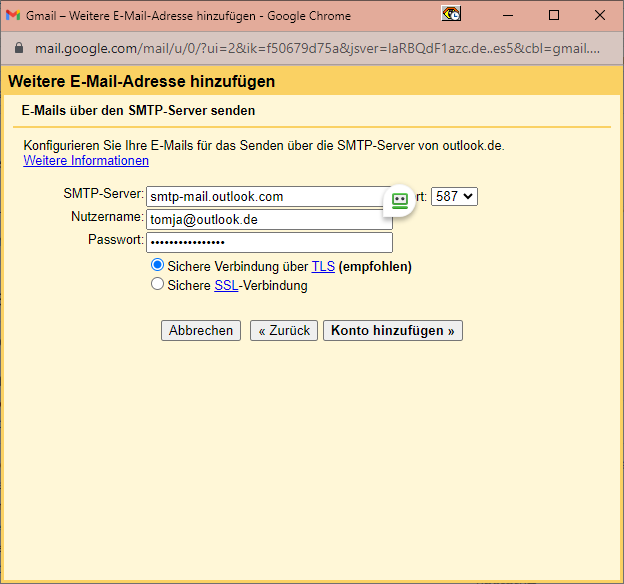
Task: Click into the Passwort field
Action: (x=269, y=242)
